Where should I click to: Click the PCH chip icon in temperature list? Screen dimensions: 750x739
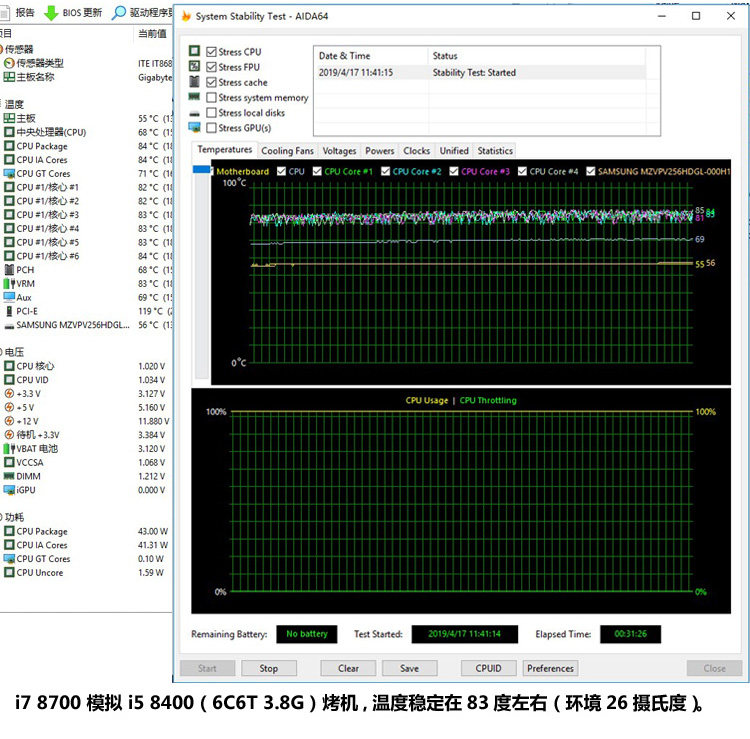pos(9,270)
